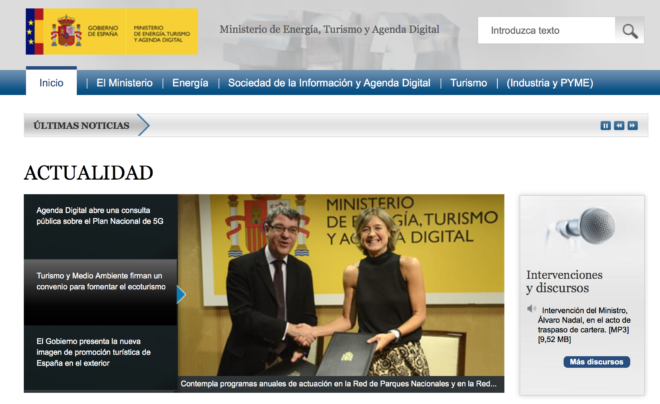Click the search magnifying glass icon
Image resolution: width=660 pixels, height=404 pixels.
[629, 31]
